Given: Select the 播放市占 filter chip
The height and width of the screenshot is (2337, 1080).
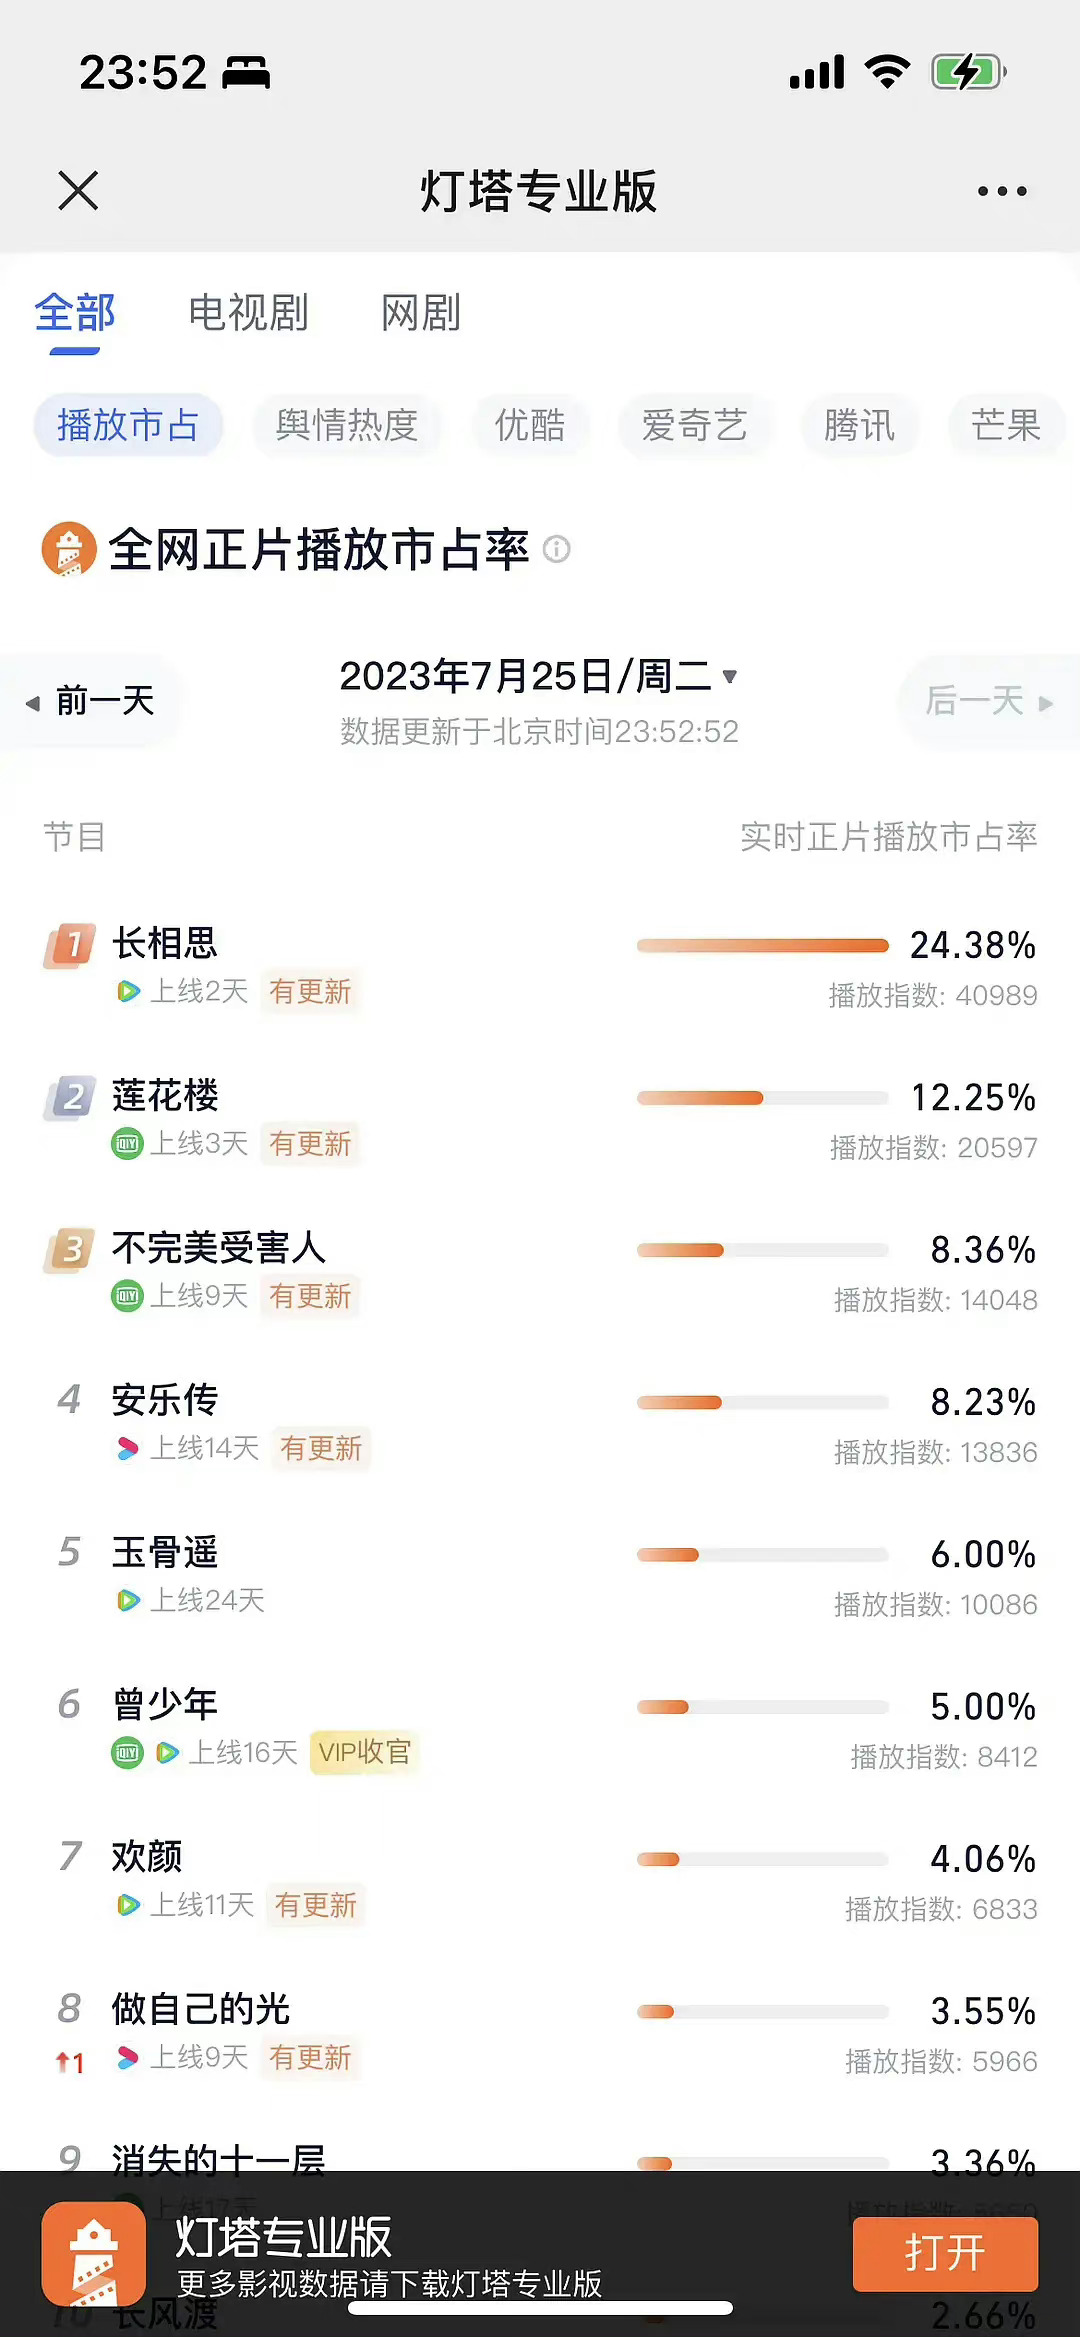Looking at the screenshot, I should 128,425.
